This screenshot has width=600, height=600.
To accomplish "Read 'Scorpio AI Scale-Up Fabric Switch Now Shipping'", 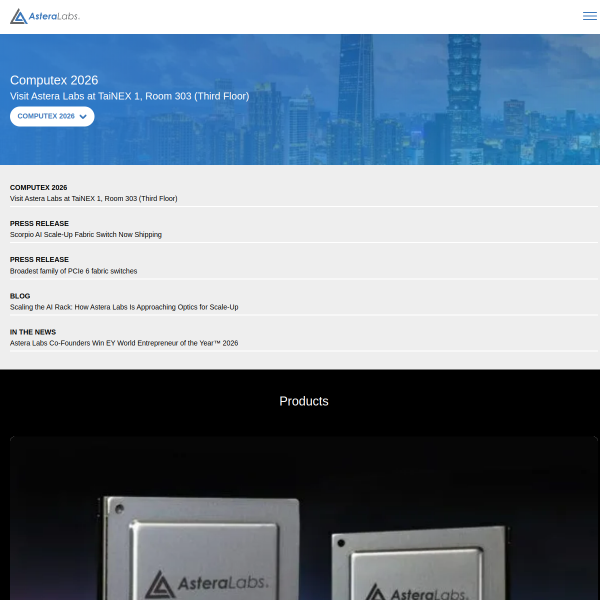I will click(86, 235).
